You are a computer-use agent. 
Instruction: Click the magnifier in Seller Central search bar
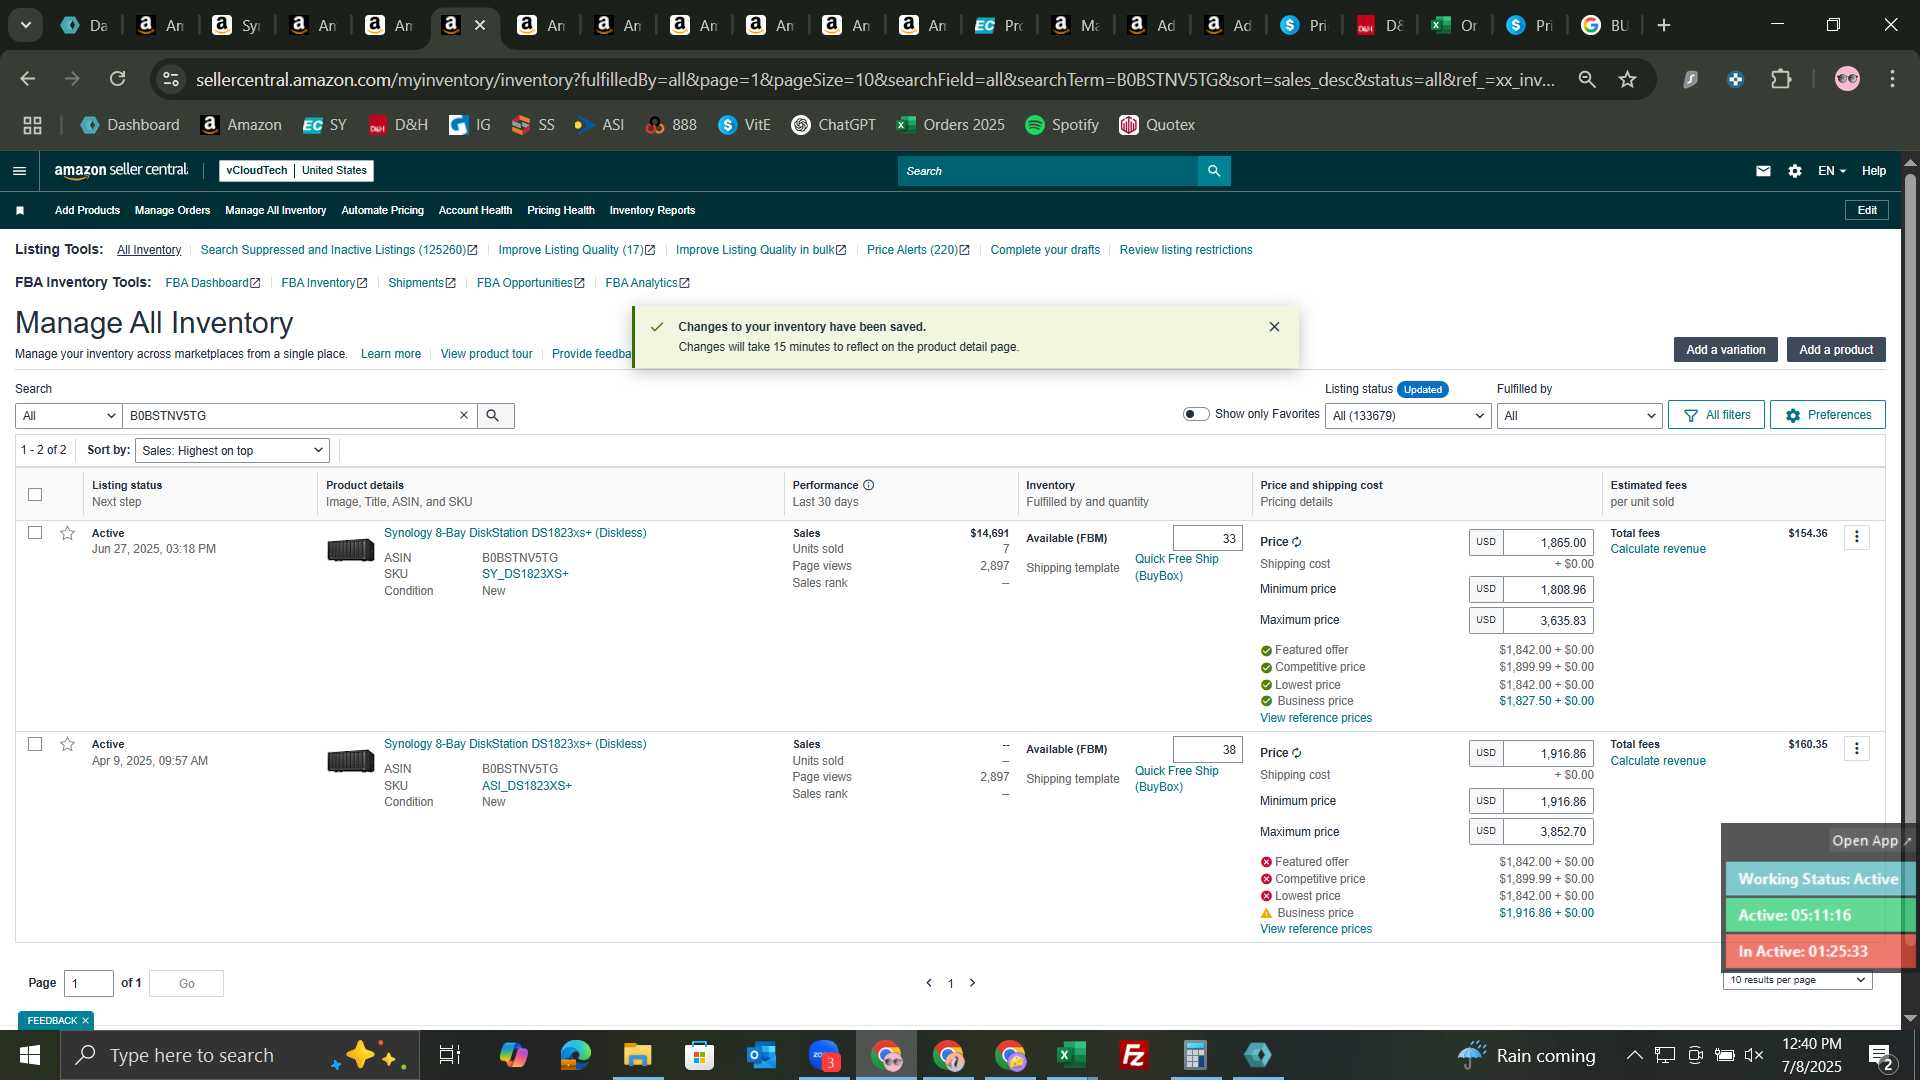tap(1214, 171)
